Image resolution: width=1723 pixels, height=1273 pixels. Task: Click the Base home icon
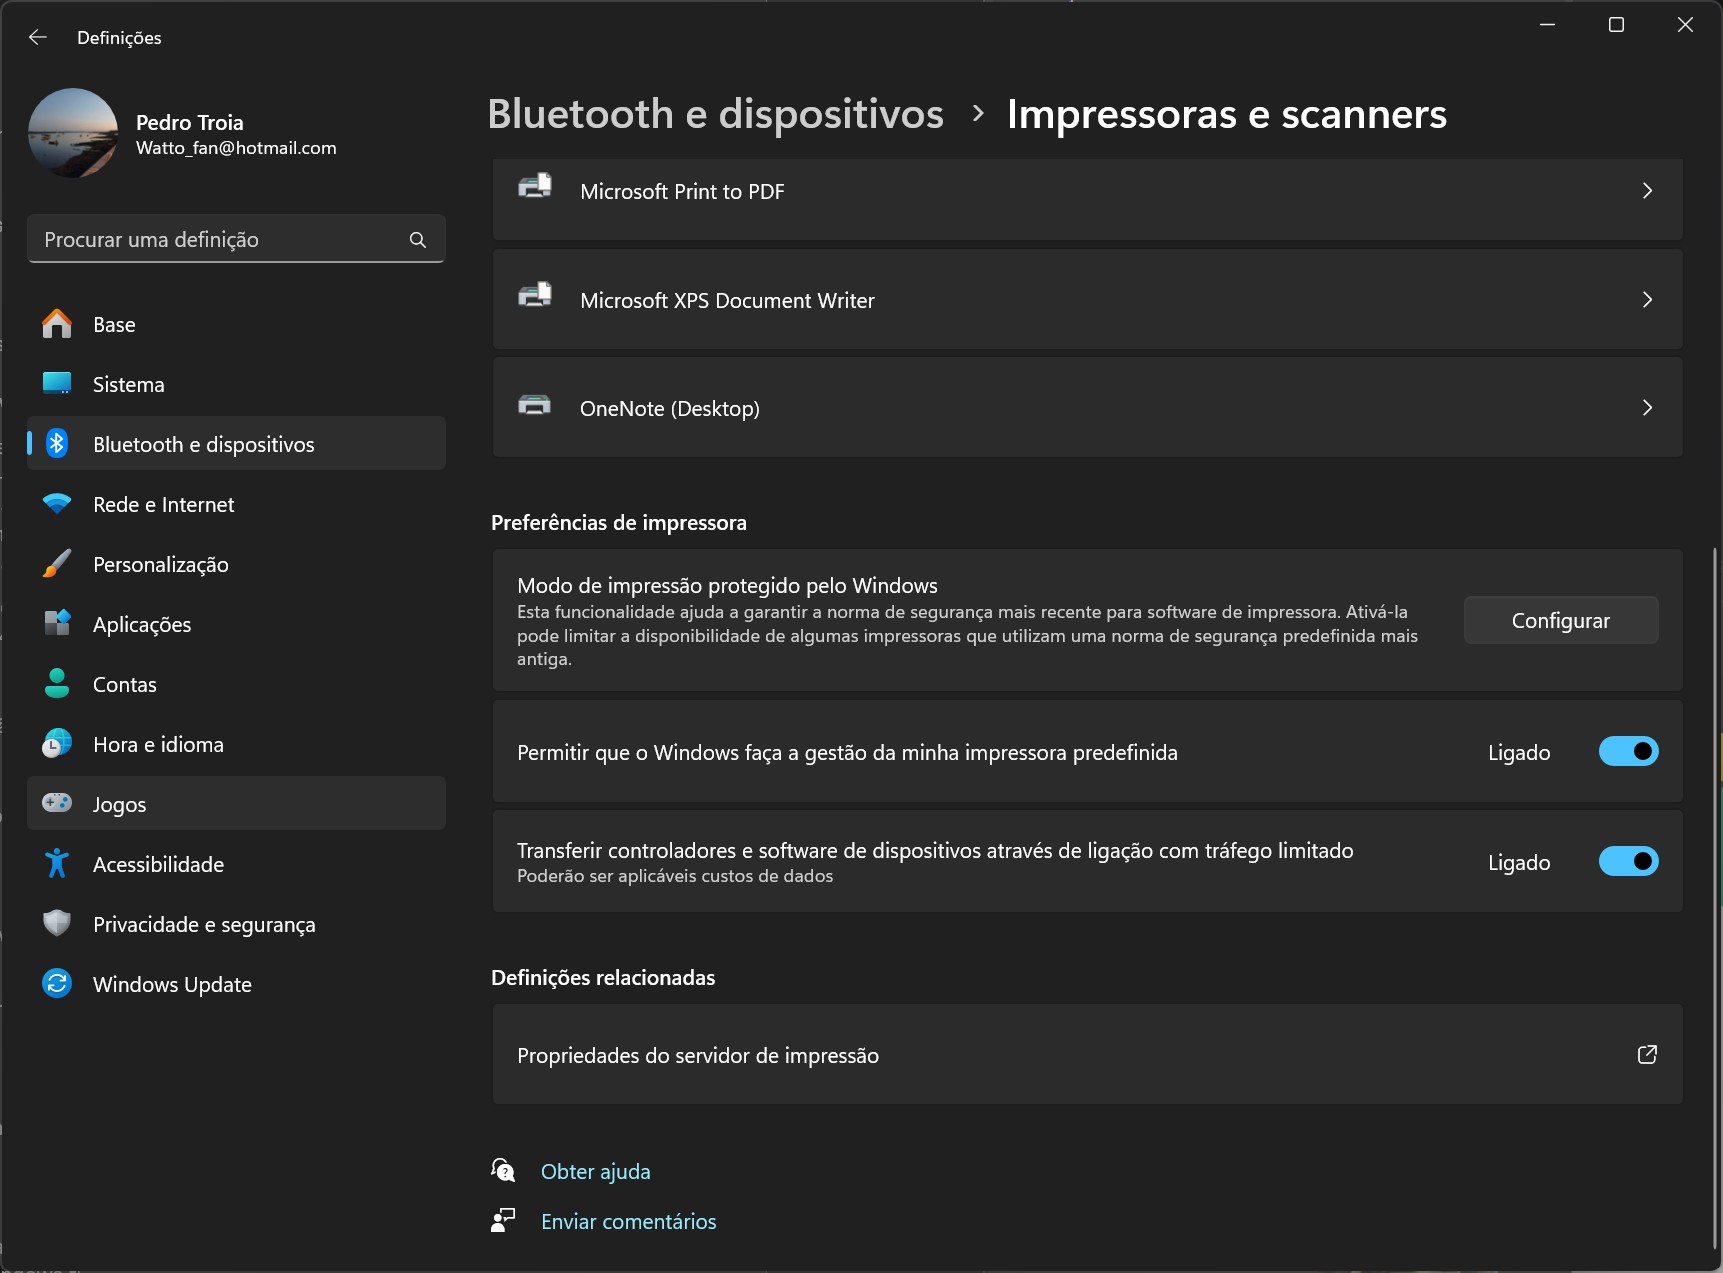(x=57, y=324)
